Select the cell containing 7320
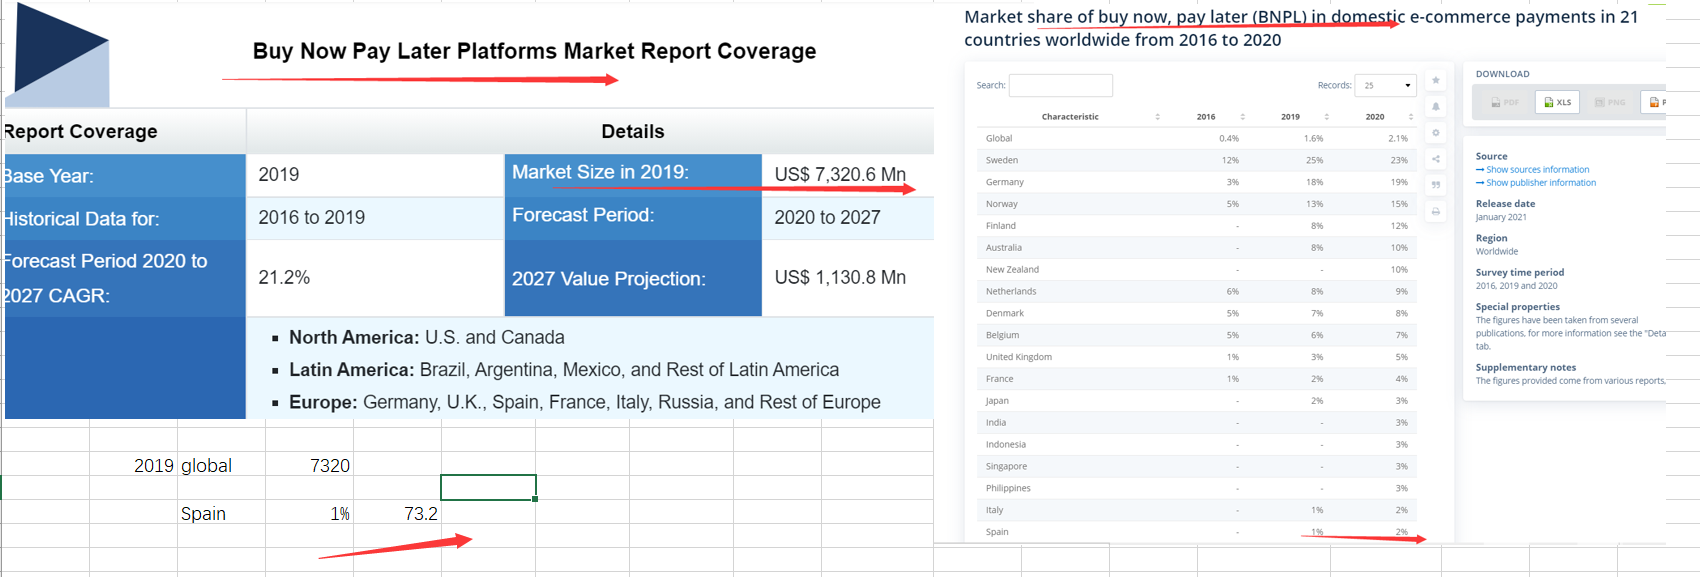Viewport: 1700px width, 577px height. [309, 465]
